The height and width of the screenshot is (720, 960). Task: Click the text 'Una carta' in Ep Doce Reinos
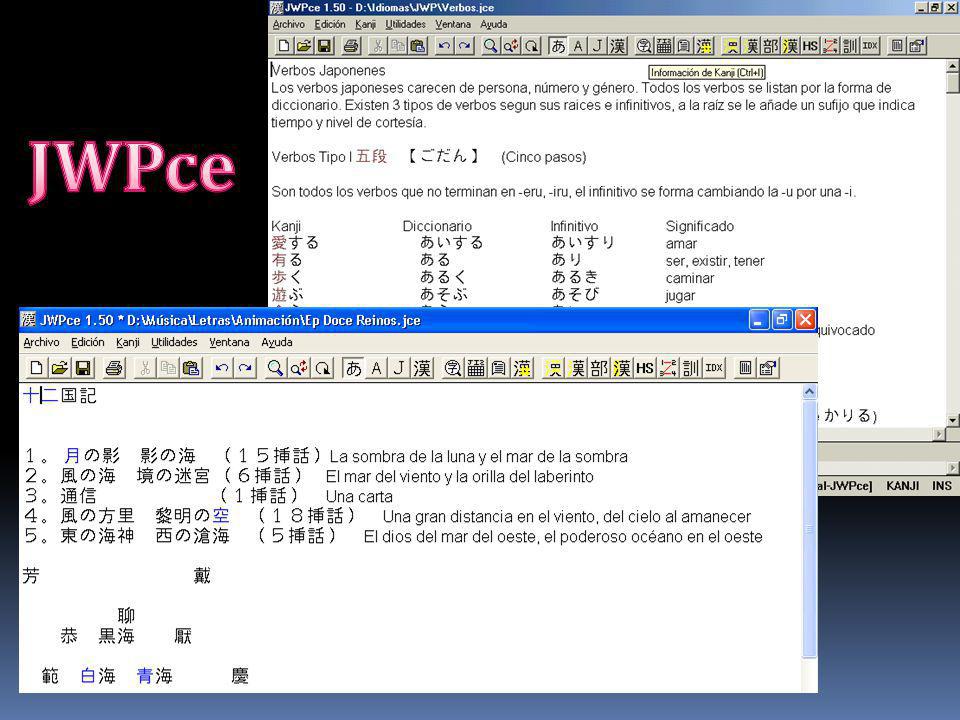coord(359,497)
